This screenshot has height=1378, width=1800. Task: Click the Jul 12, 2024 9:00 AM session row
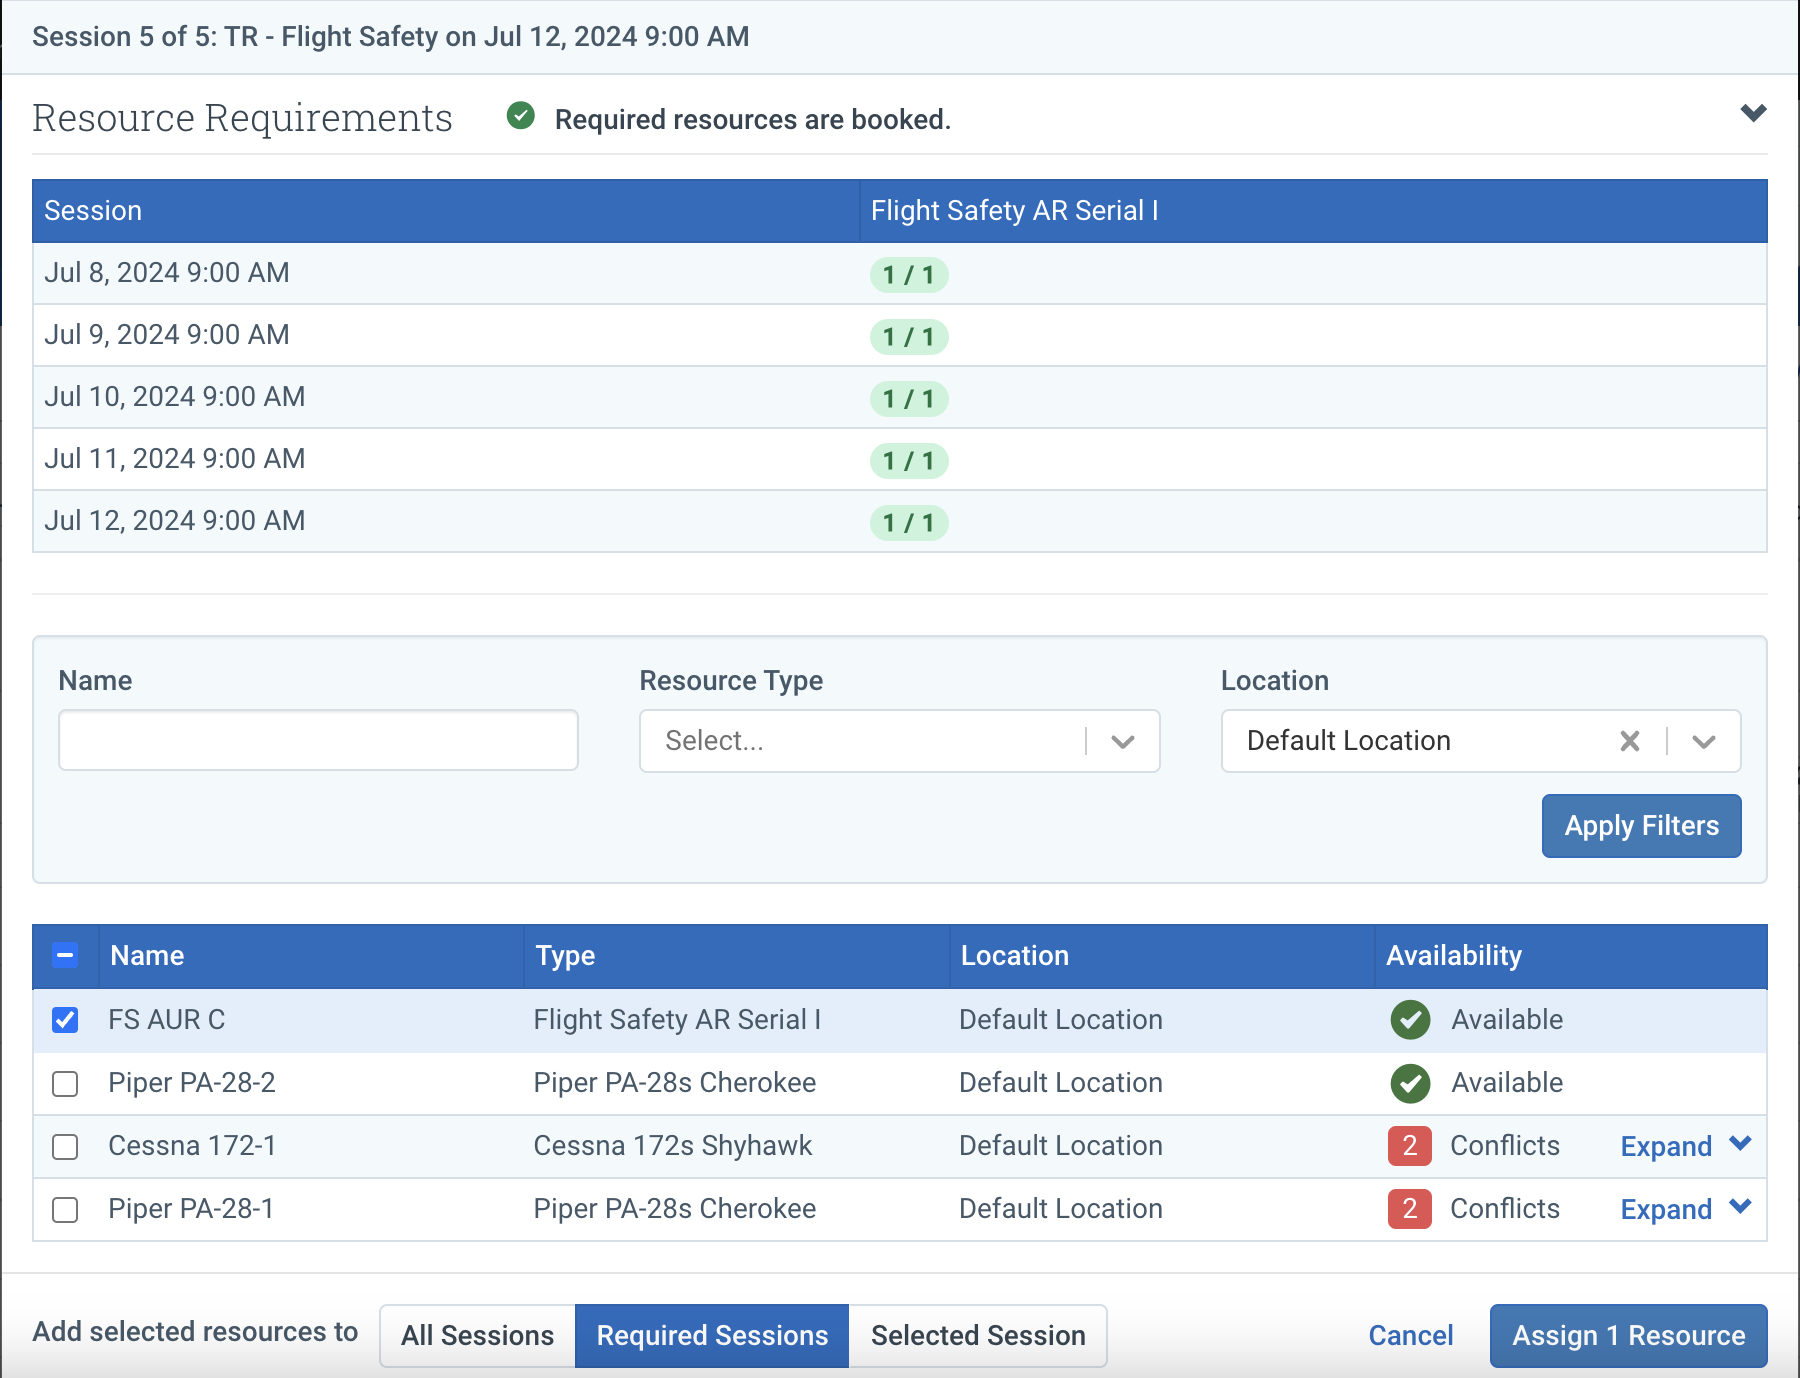coord(899,521)
